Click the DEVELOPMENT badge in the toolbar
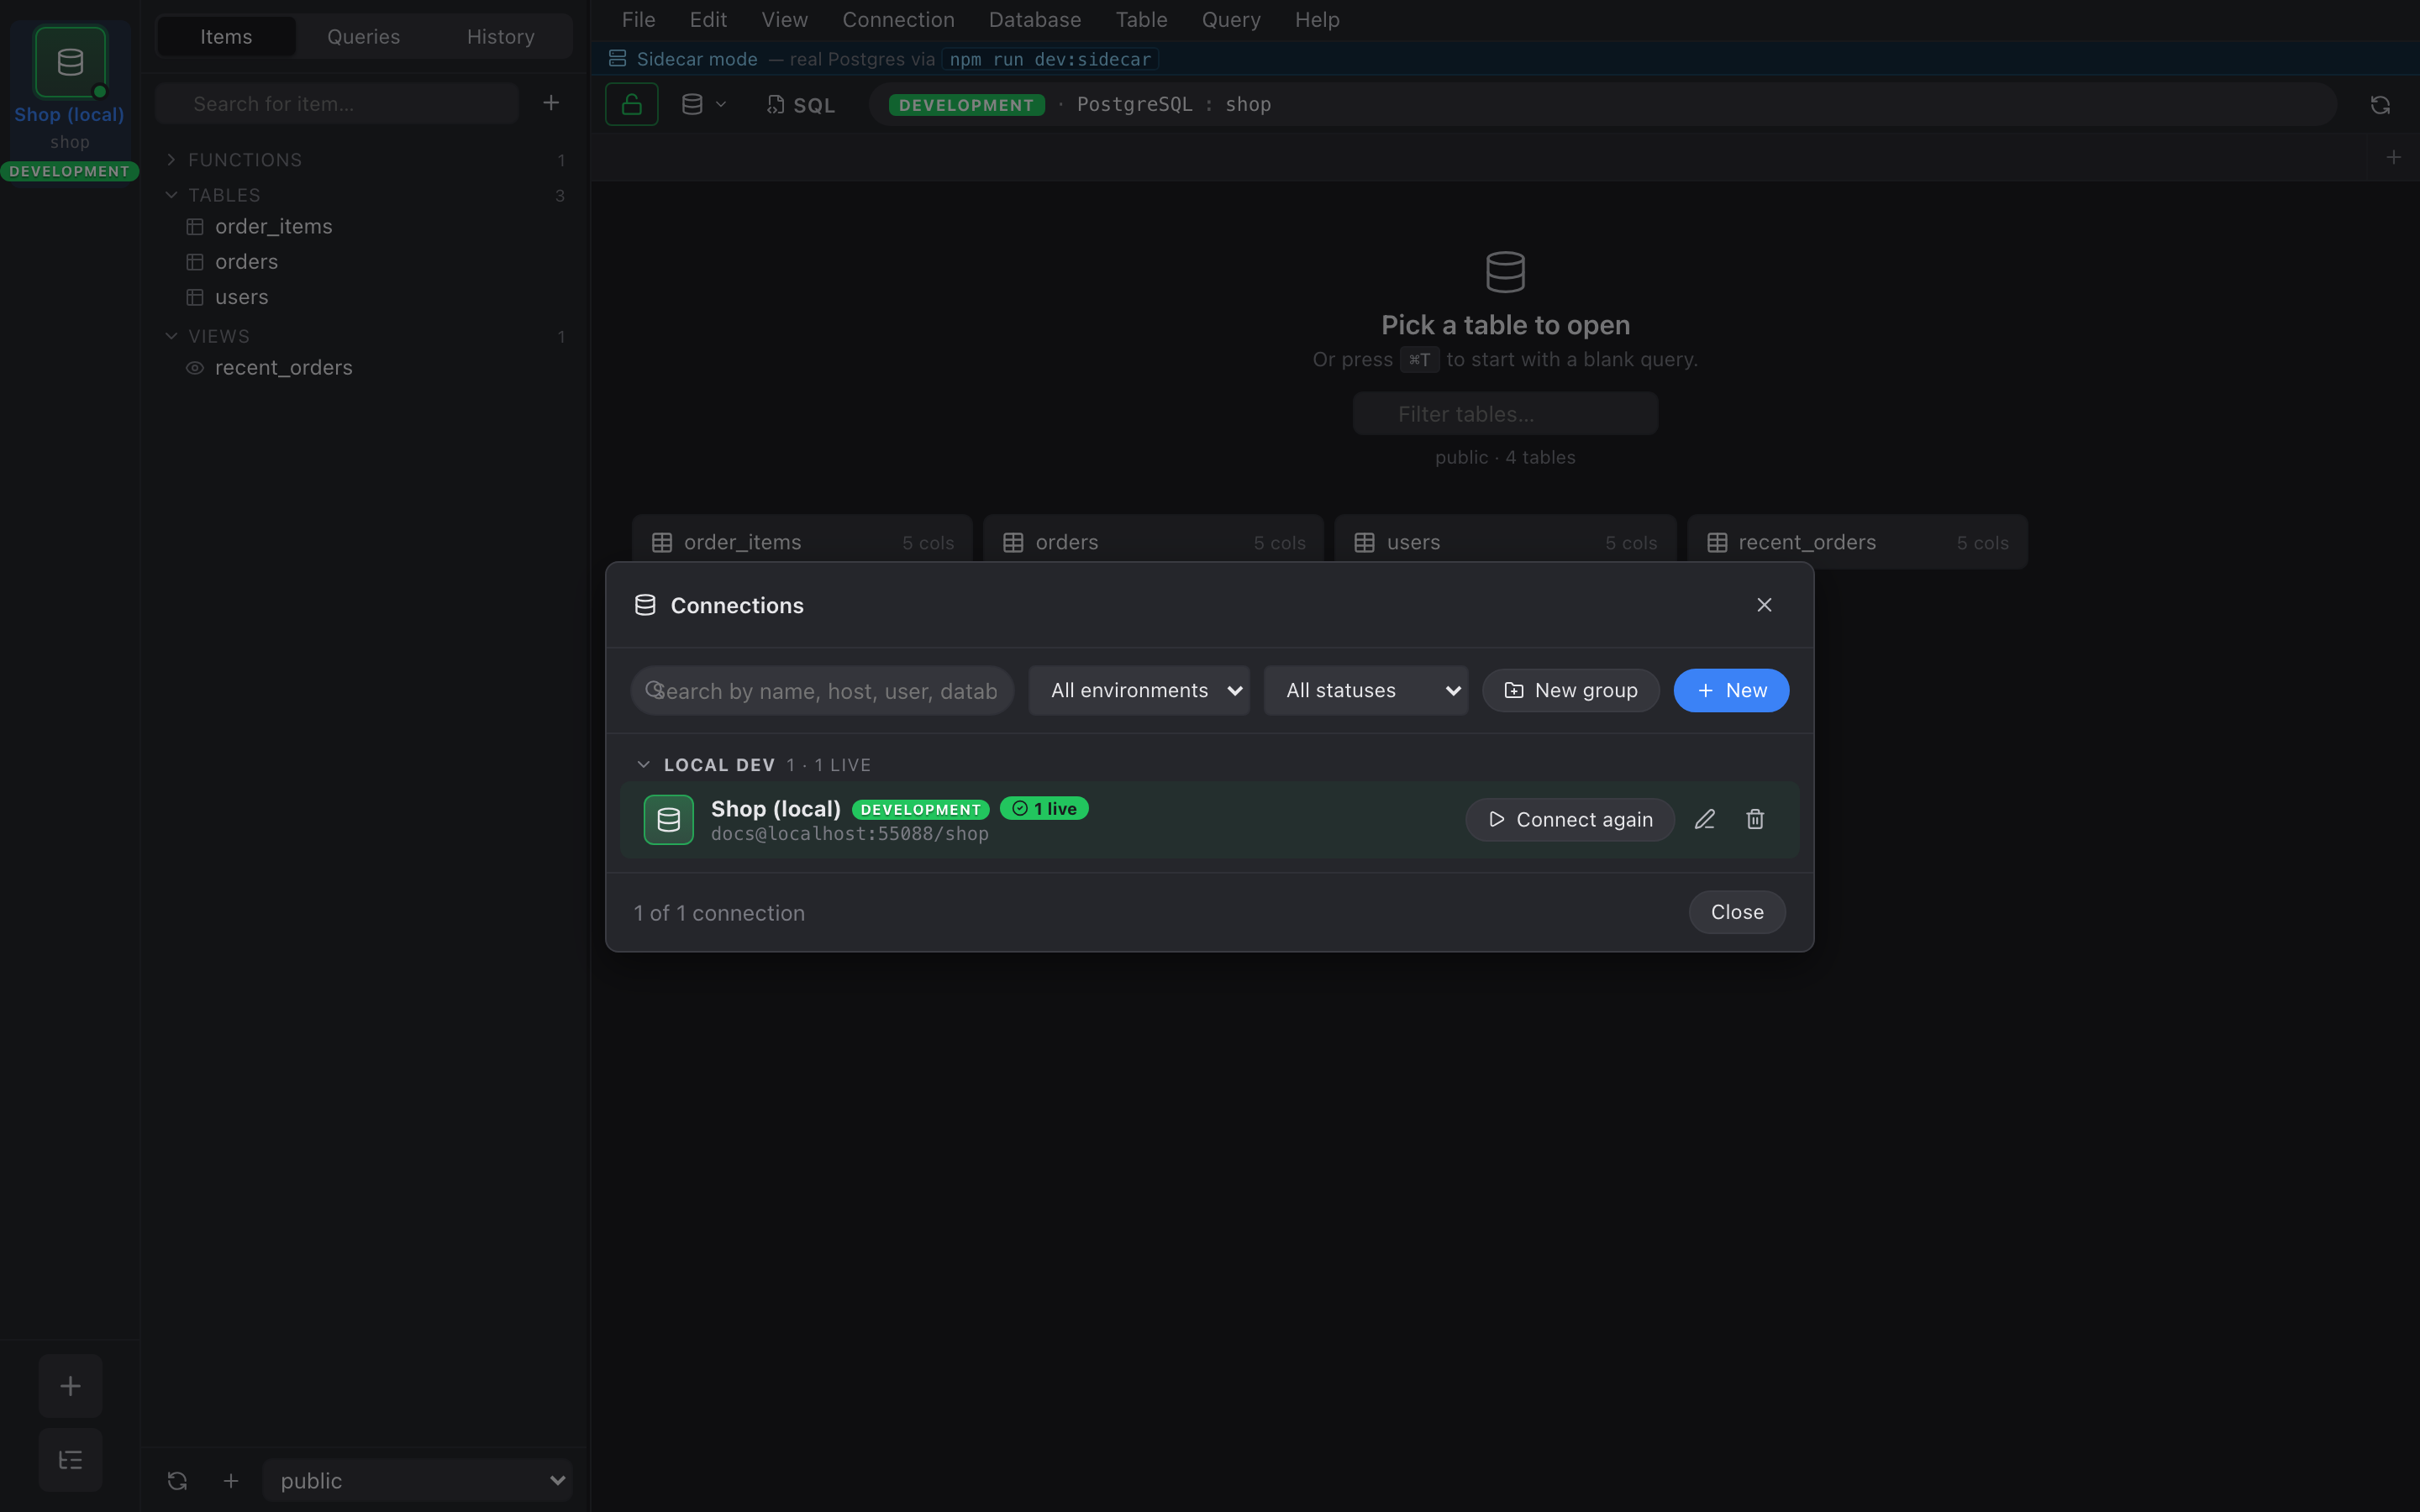The width and height of the screenshot is (2420, 1512). coord(966,105)
